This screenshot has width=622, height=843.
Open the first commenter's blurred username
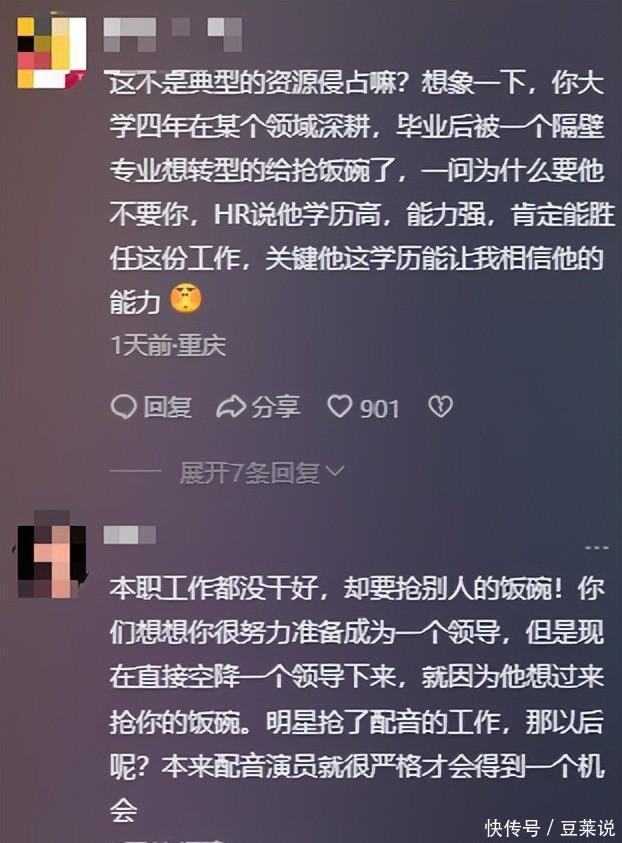[x=173, y=34]
